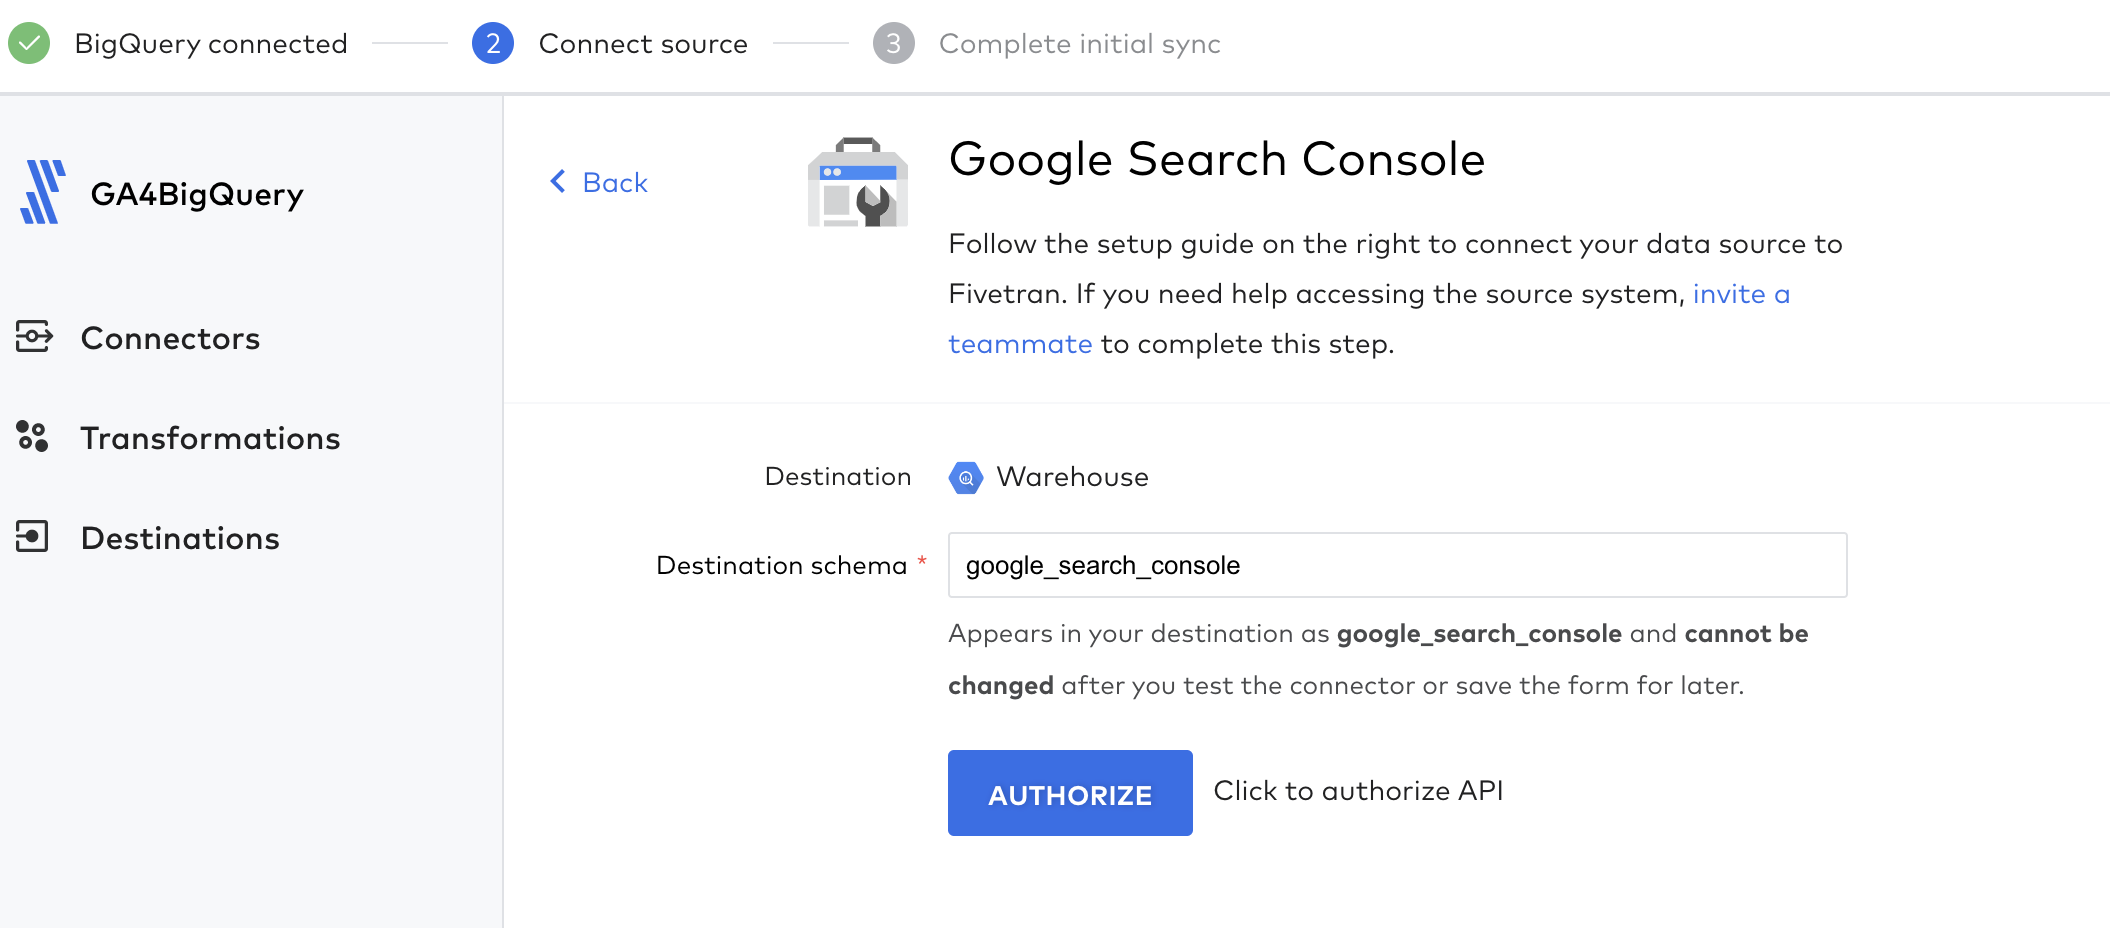Select the Complete initial sync step label

(1080, 44)
